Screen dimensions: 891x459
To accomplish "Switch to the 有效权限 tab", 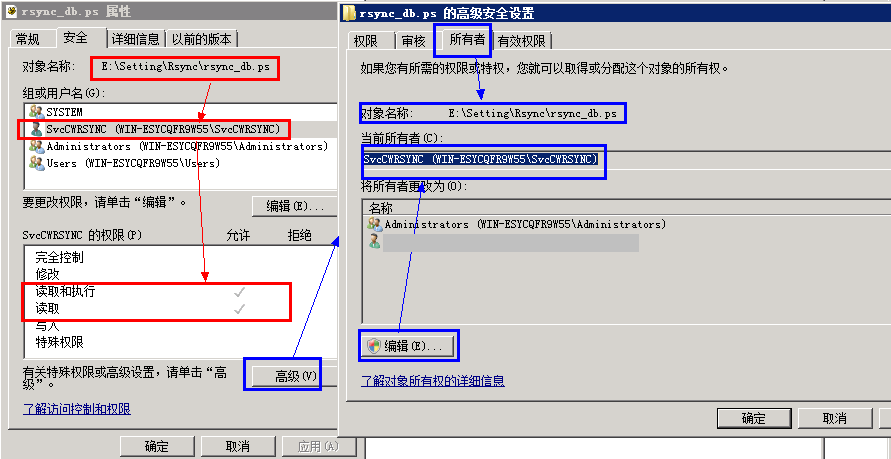I will (522, 41).
